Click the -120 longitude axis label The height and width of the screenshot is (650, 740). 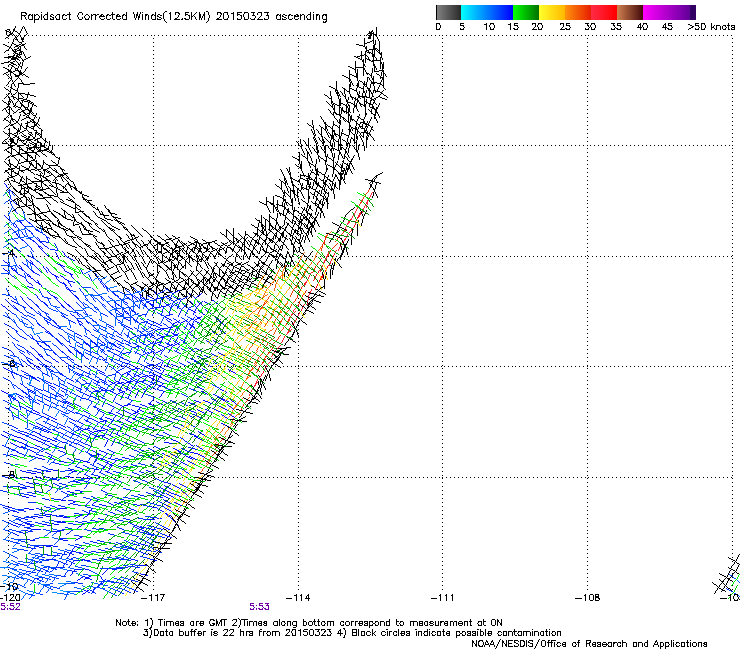pos(10,598)
